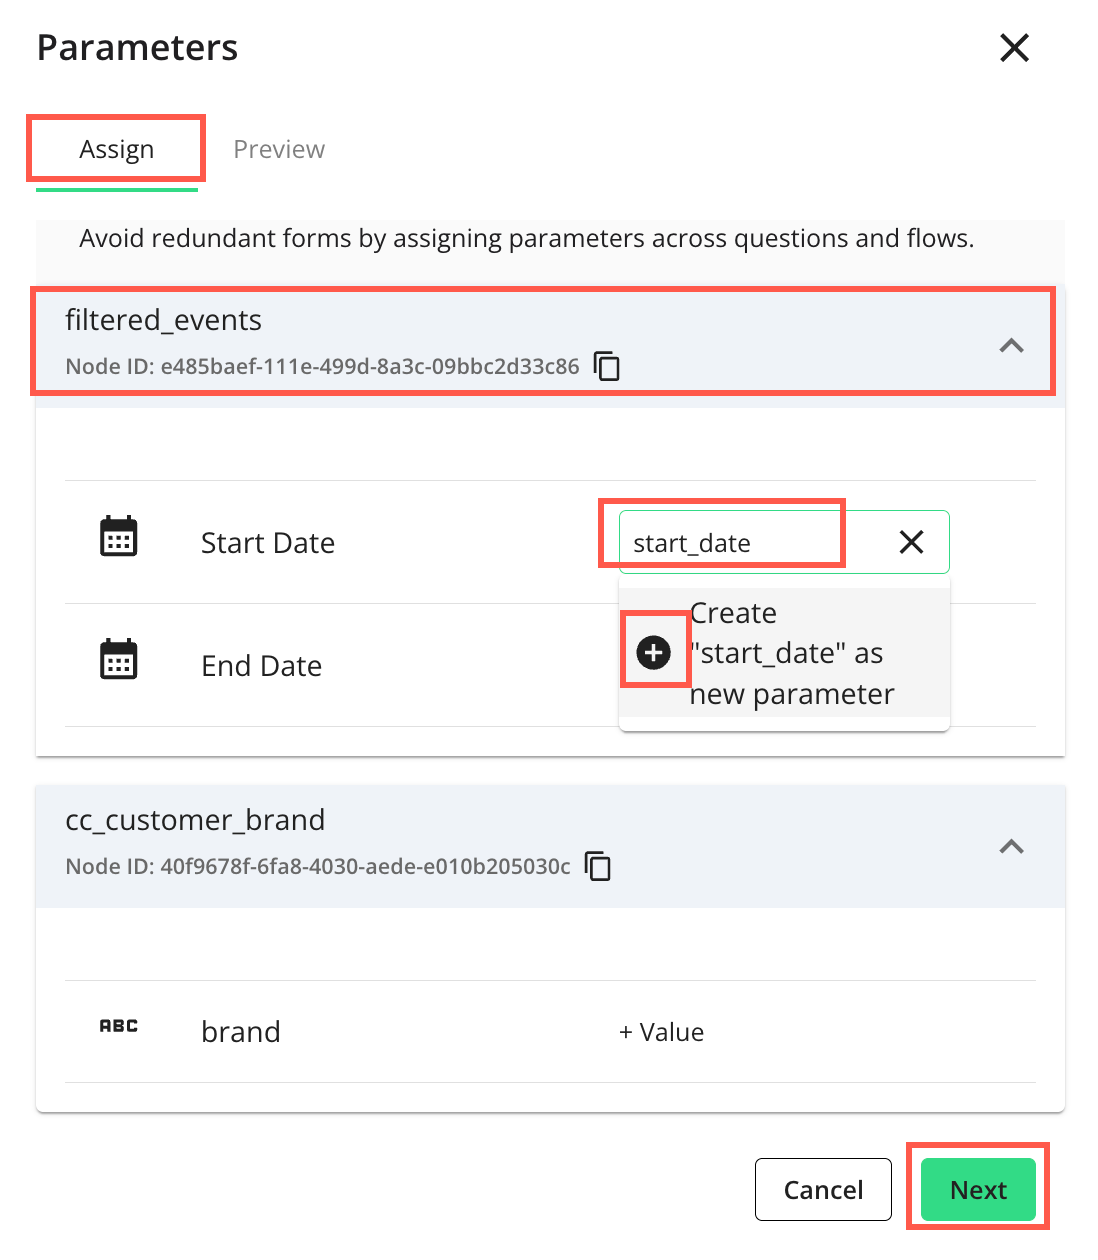Add a value for brand parameter
The width and height of the screenshot is (1098, 1260).
pos(662,1032)
